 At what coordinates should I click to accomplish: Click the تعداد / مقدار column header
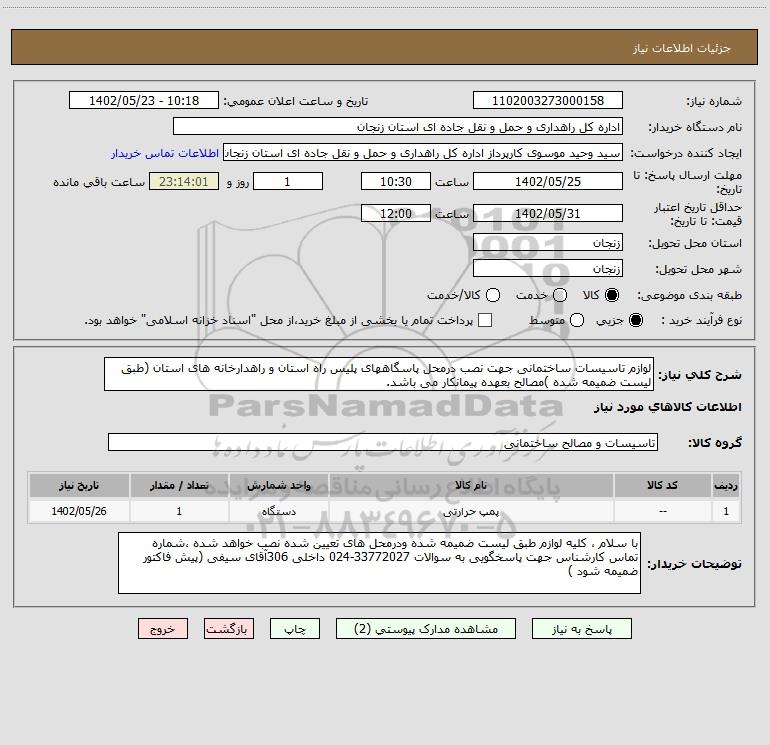tap(179, 485)
